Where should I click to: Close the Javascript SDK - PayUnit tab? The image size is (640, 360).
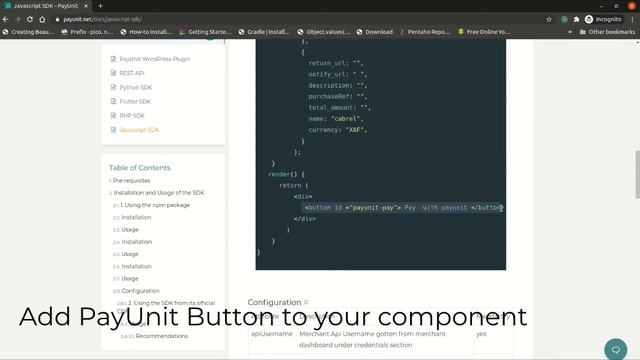tap(86, 6)
